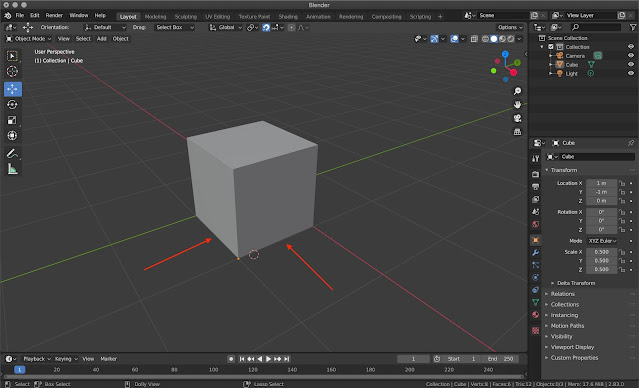Open the Object properties tab
This screenshot has height=388, width=639.
[535, 240]
